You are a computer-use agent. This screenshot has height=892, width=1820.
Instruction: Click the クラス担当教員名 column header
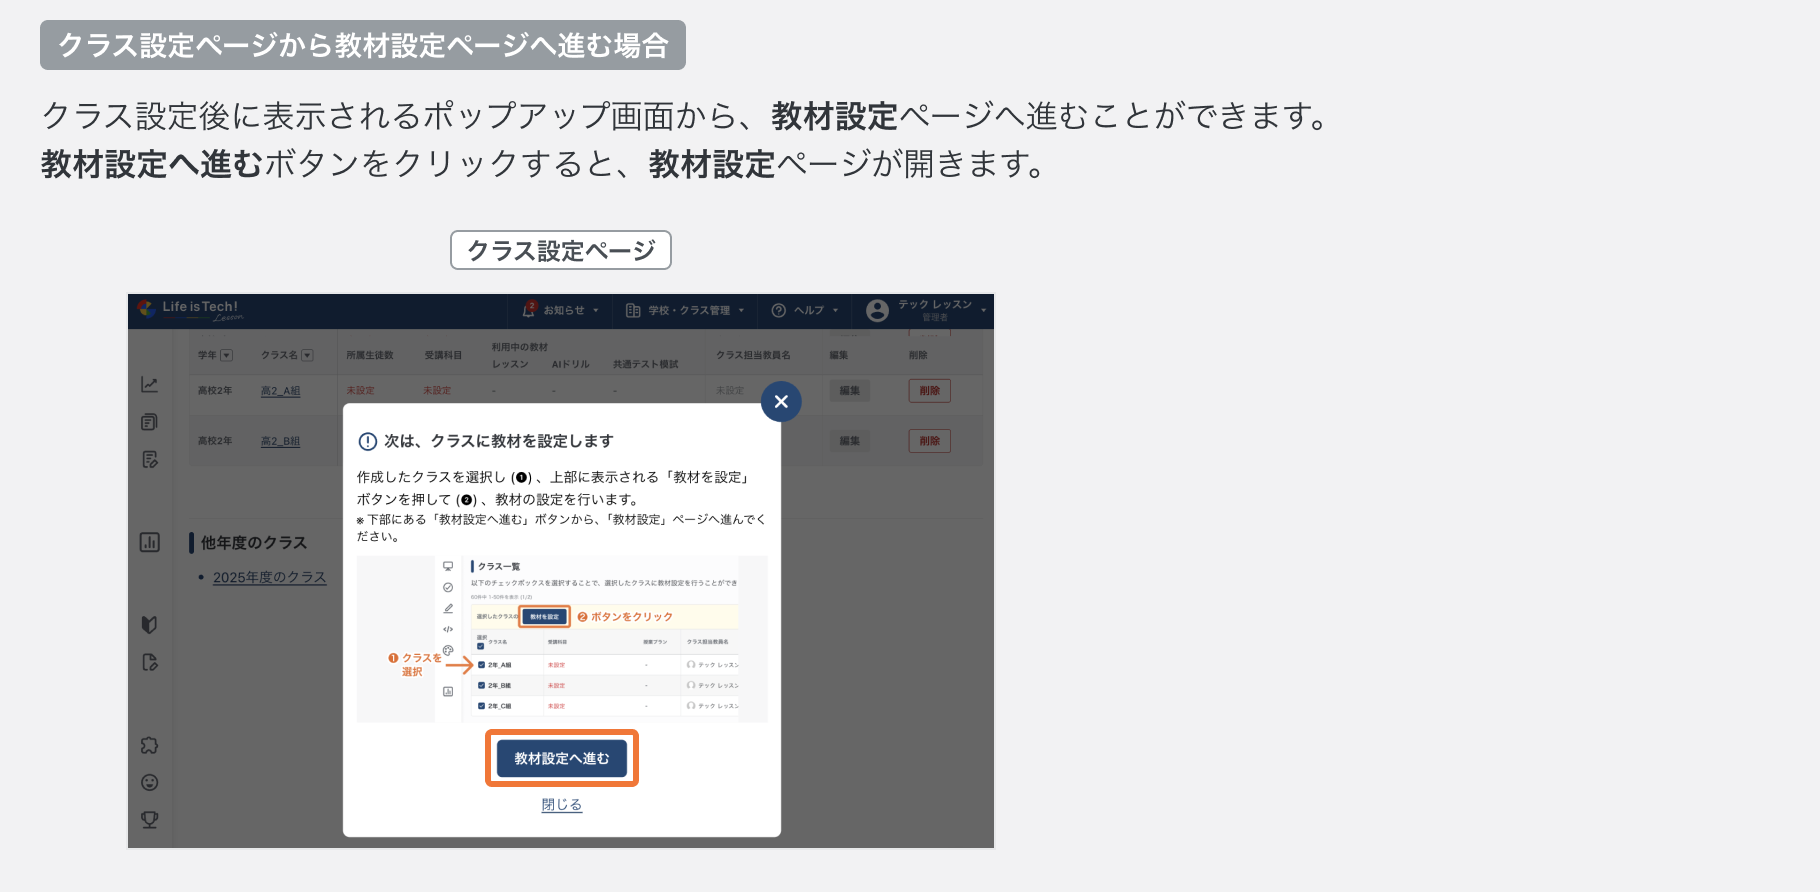(x=753, y=355)
